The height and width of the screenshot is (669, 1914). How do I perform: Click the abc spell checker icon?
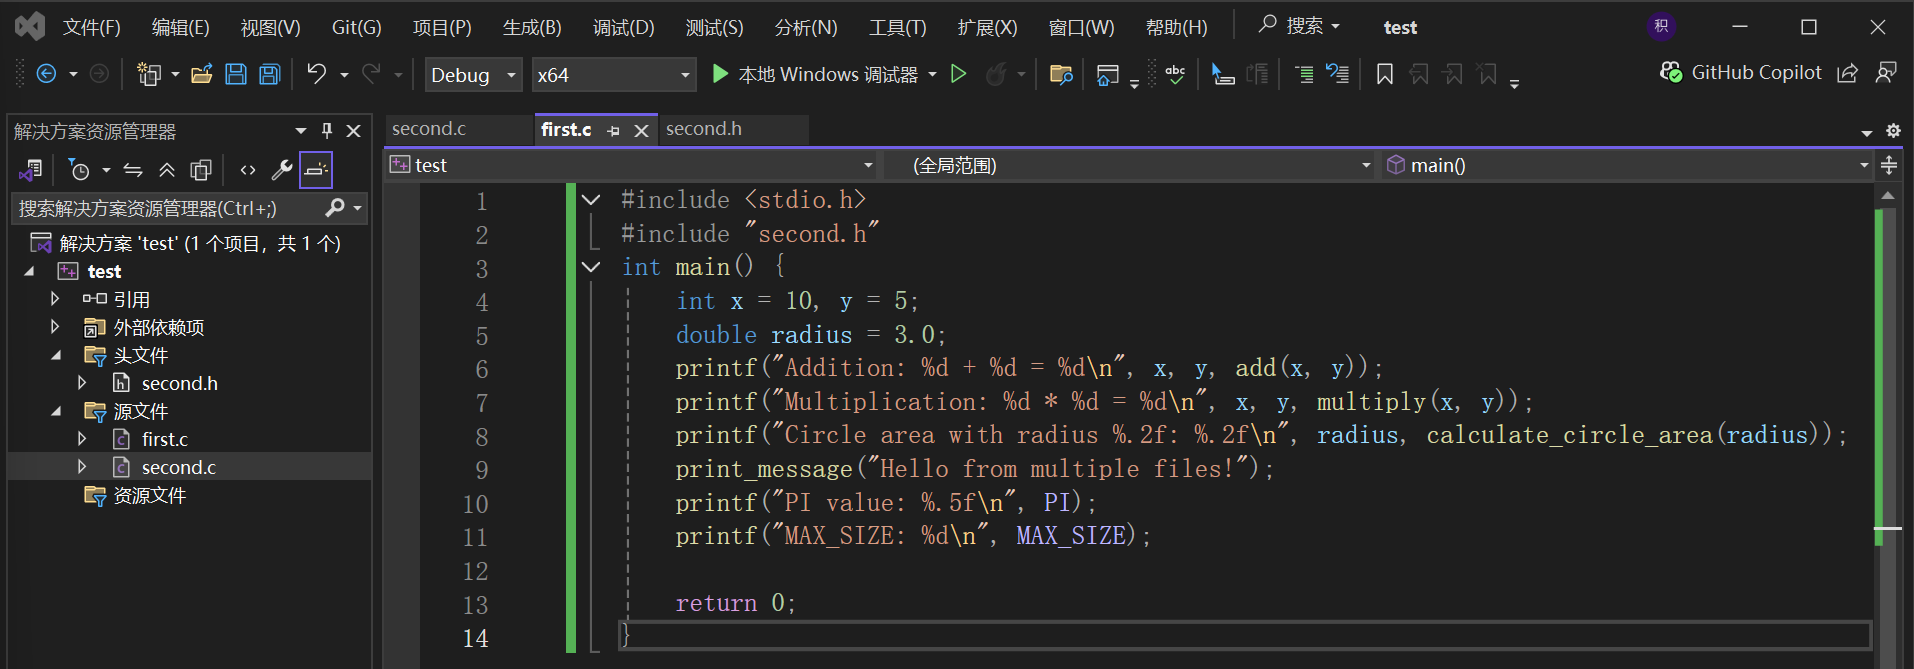[x=1175, y=75]
